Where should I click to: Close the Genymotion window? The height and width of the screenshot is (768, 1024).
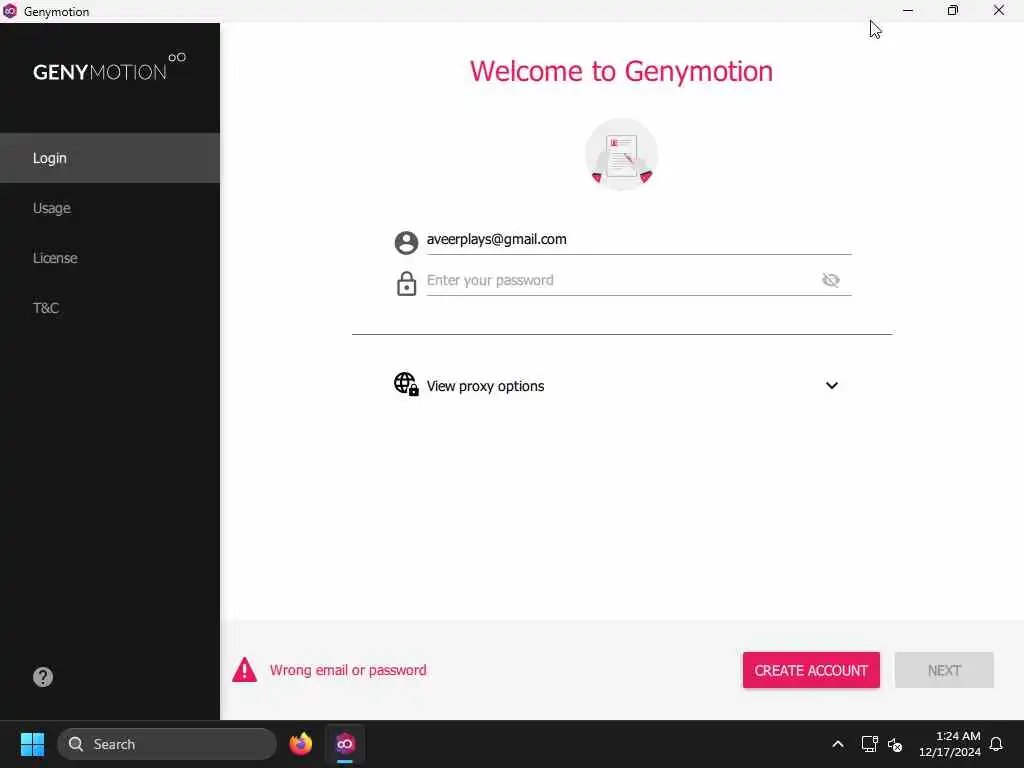tap(999, 10)
